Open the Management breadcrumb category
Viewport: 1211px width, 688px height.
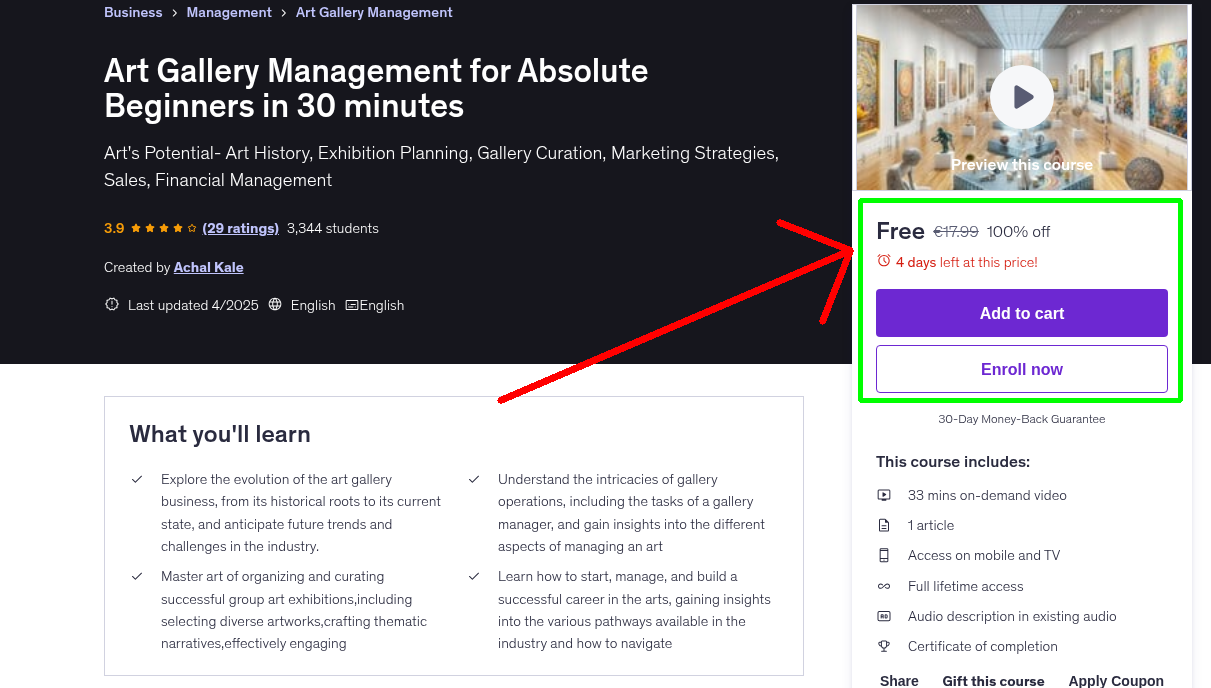pos(229,12)
